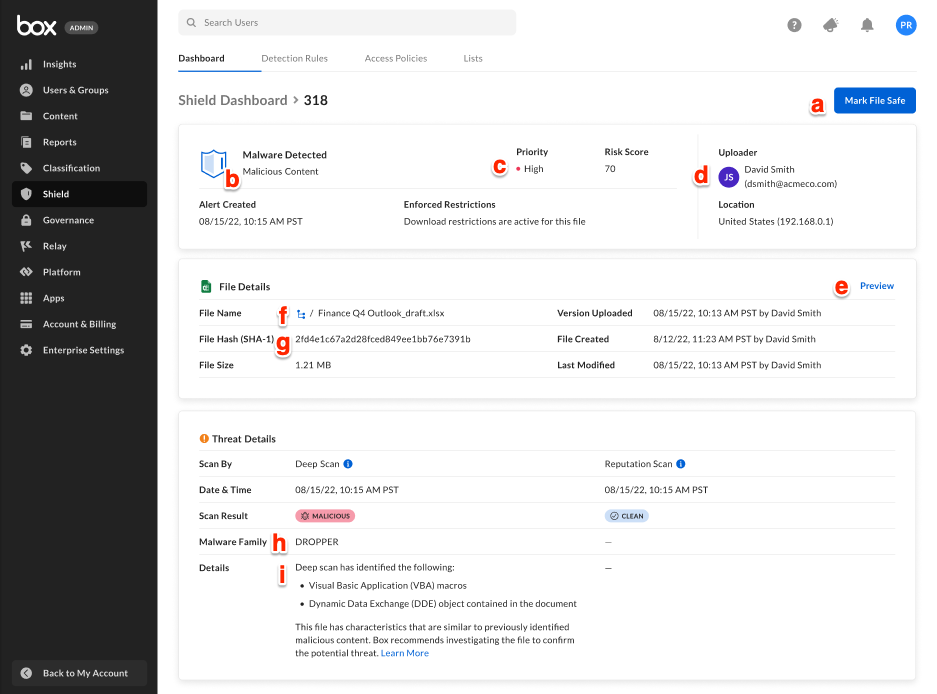Click the Mark File Safe button
The image size is (937, 694).
click(x=875, y=100)
